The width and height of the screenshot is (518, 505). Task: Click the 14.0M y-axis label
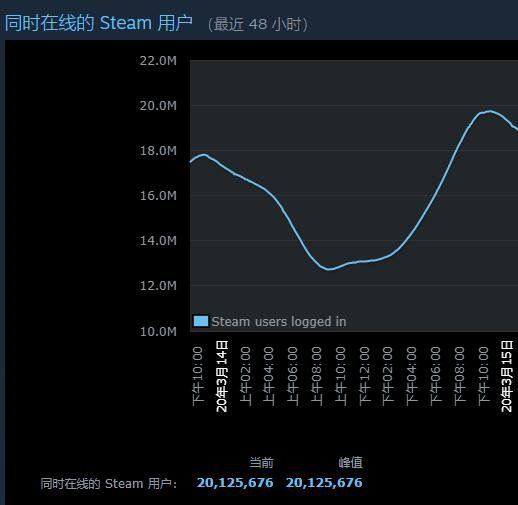(158, 241)
